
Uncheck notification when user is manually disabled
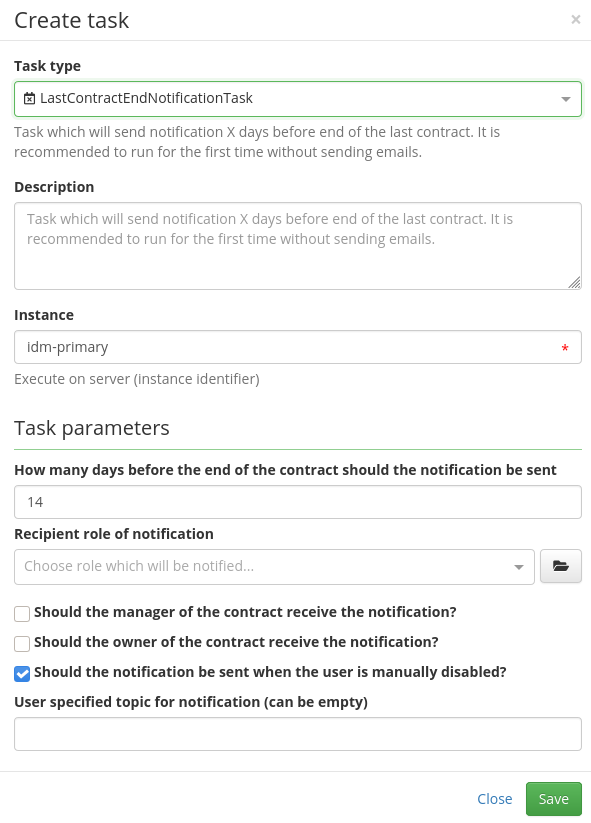[22, 673]
